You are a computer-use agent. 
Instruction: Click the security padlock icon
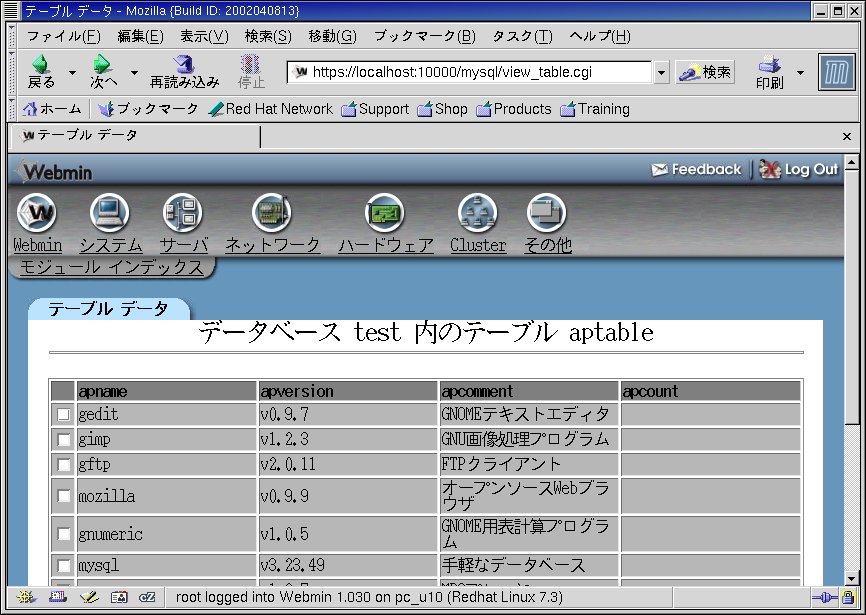(x=848, y=597)
